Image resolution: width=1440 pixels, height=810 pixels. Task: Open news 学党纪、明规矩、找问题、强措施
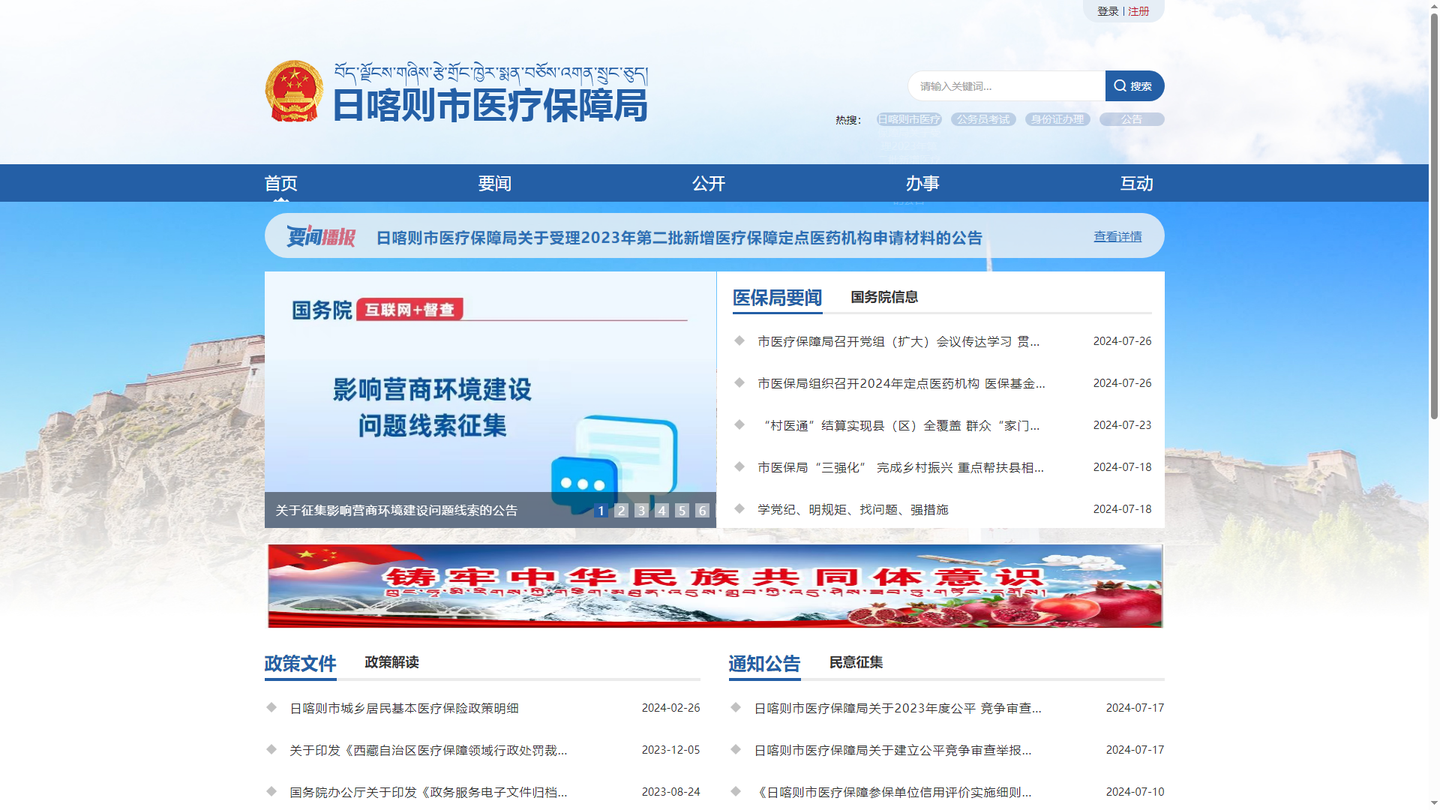[x=853, y=509]
